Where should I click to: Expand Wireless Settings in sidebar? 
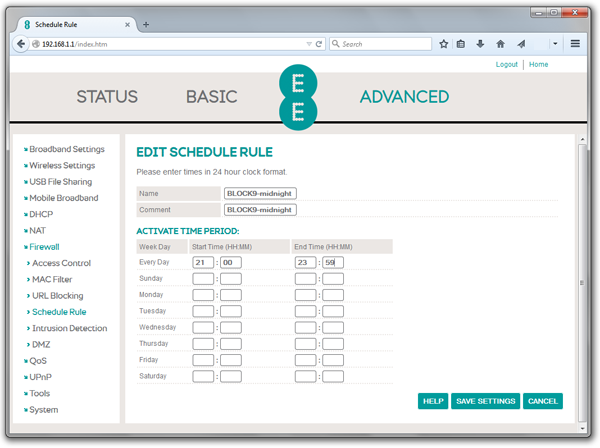click(x=60, y=166)
